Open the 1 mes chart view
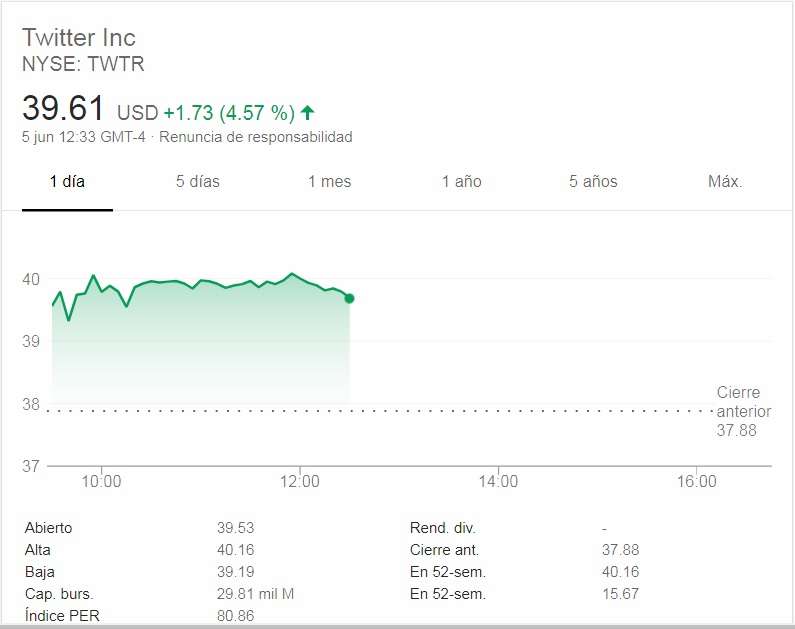The height and width of the screenshot is (629, 795). (329, 181)
